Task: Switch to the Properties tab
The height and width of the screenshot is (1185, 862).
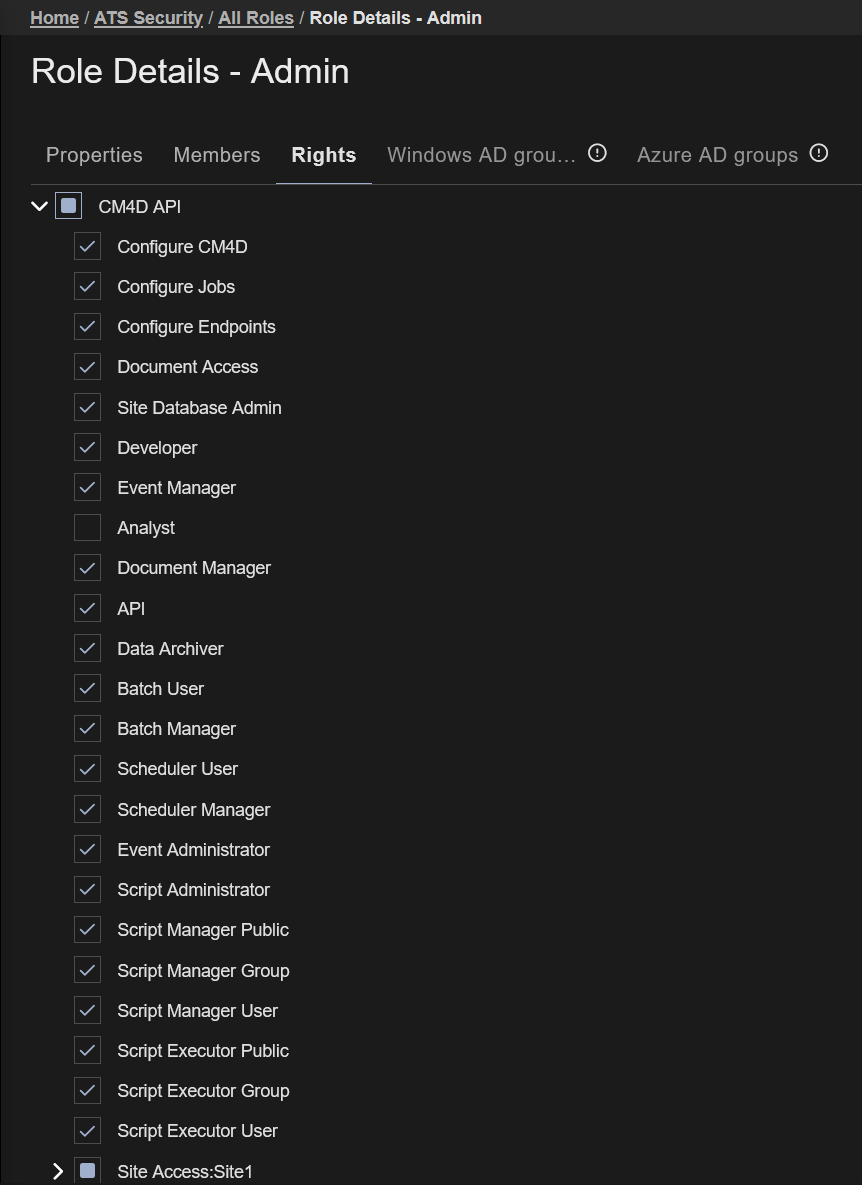Action: [x=94, y=155]
